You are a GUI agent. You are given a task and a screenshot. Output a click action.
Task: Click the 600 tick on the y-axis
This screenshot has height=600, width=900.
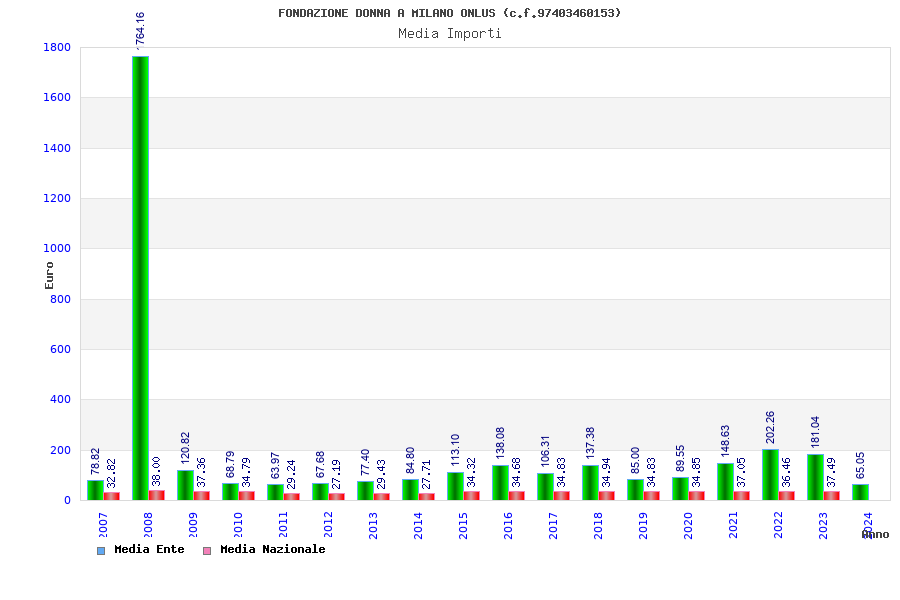[60, 349]
